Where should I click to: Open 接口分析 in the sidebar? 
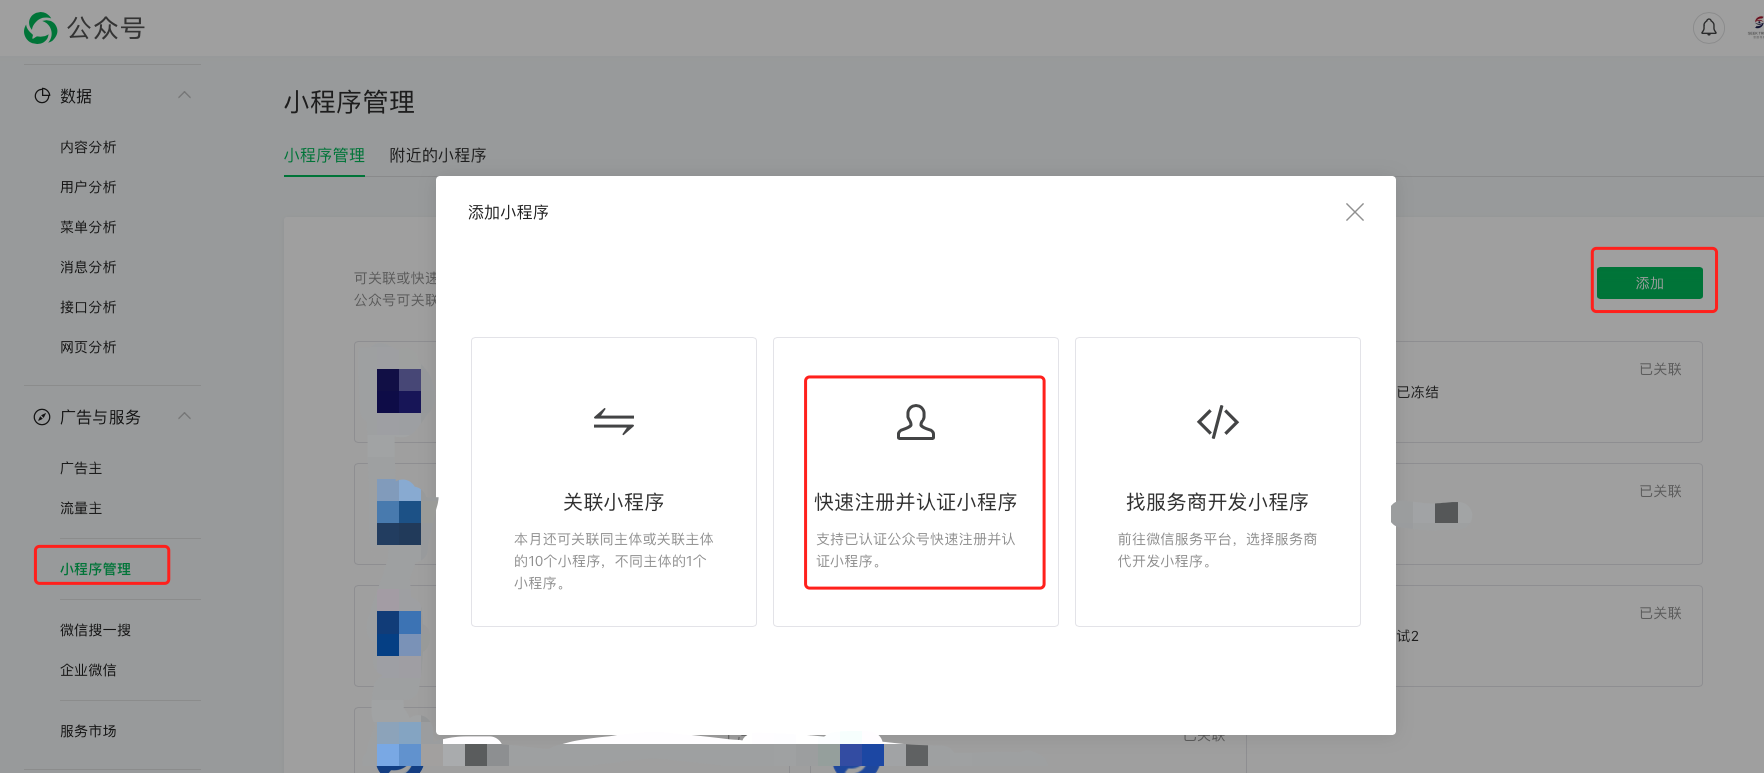(88, 307)
